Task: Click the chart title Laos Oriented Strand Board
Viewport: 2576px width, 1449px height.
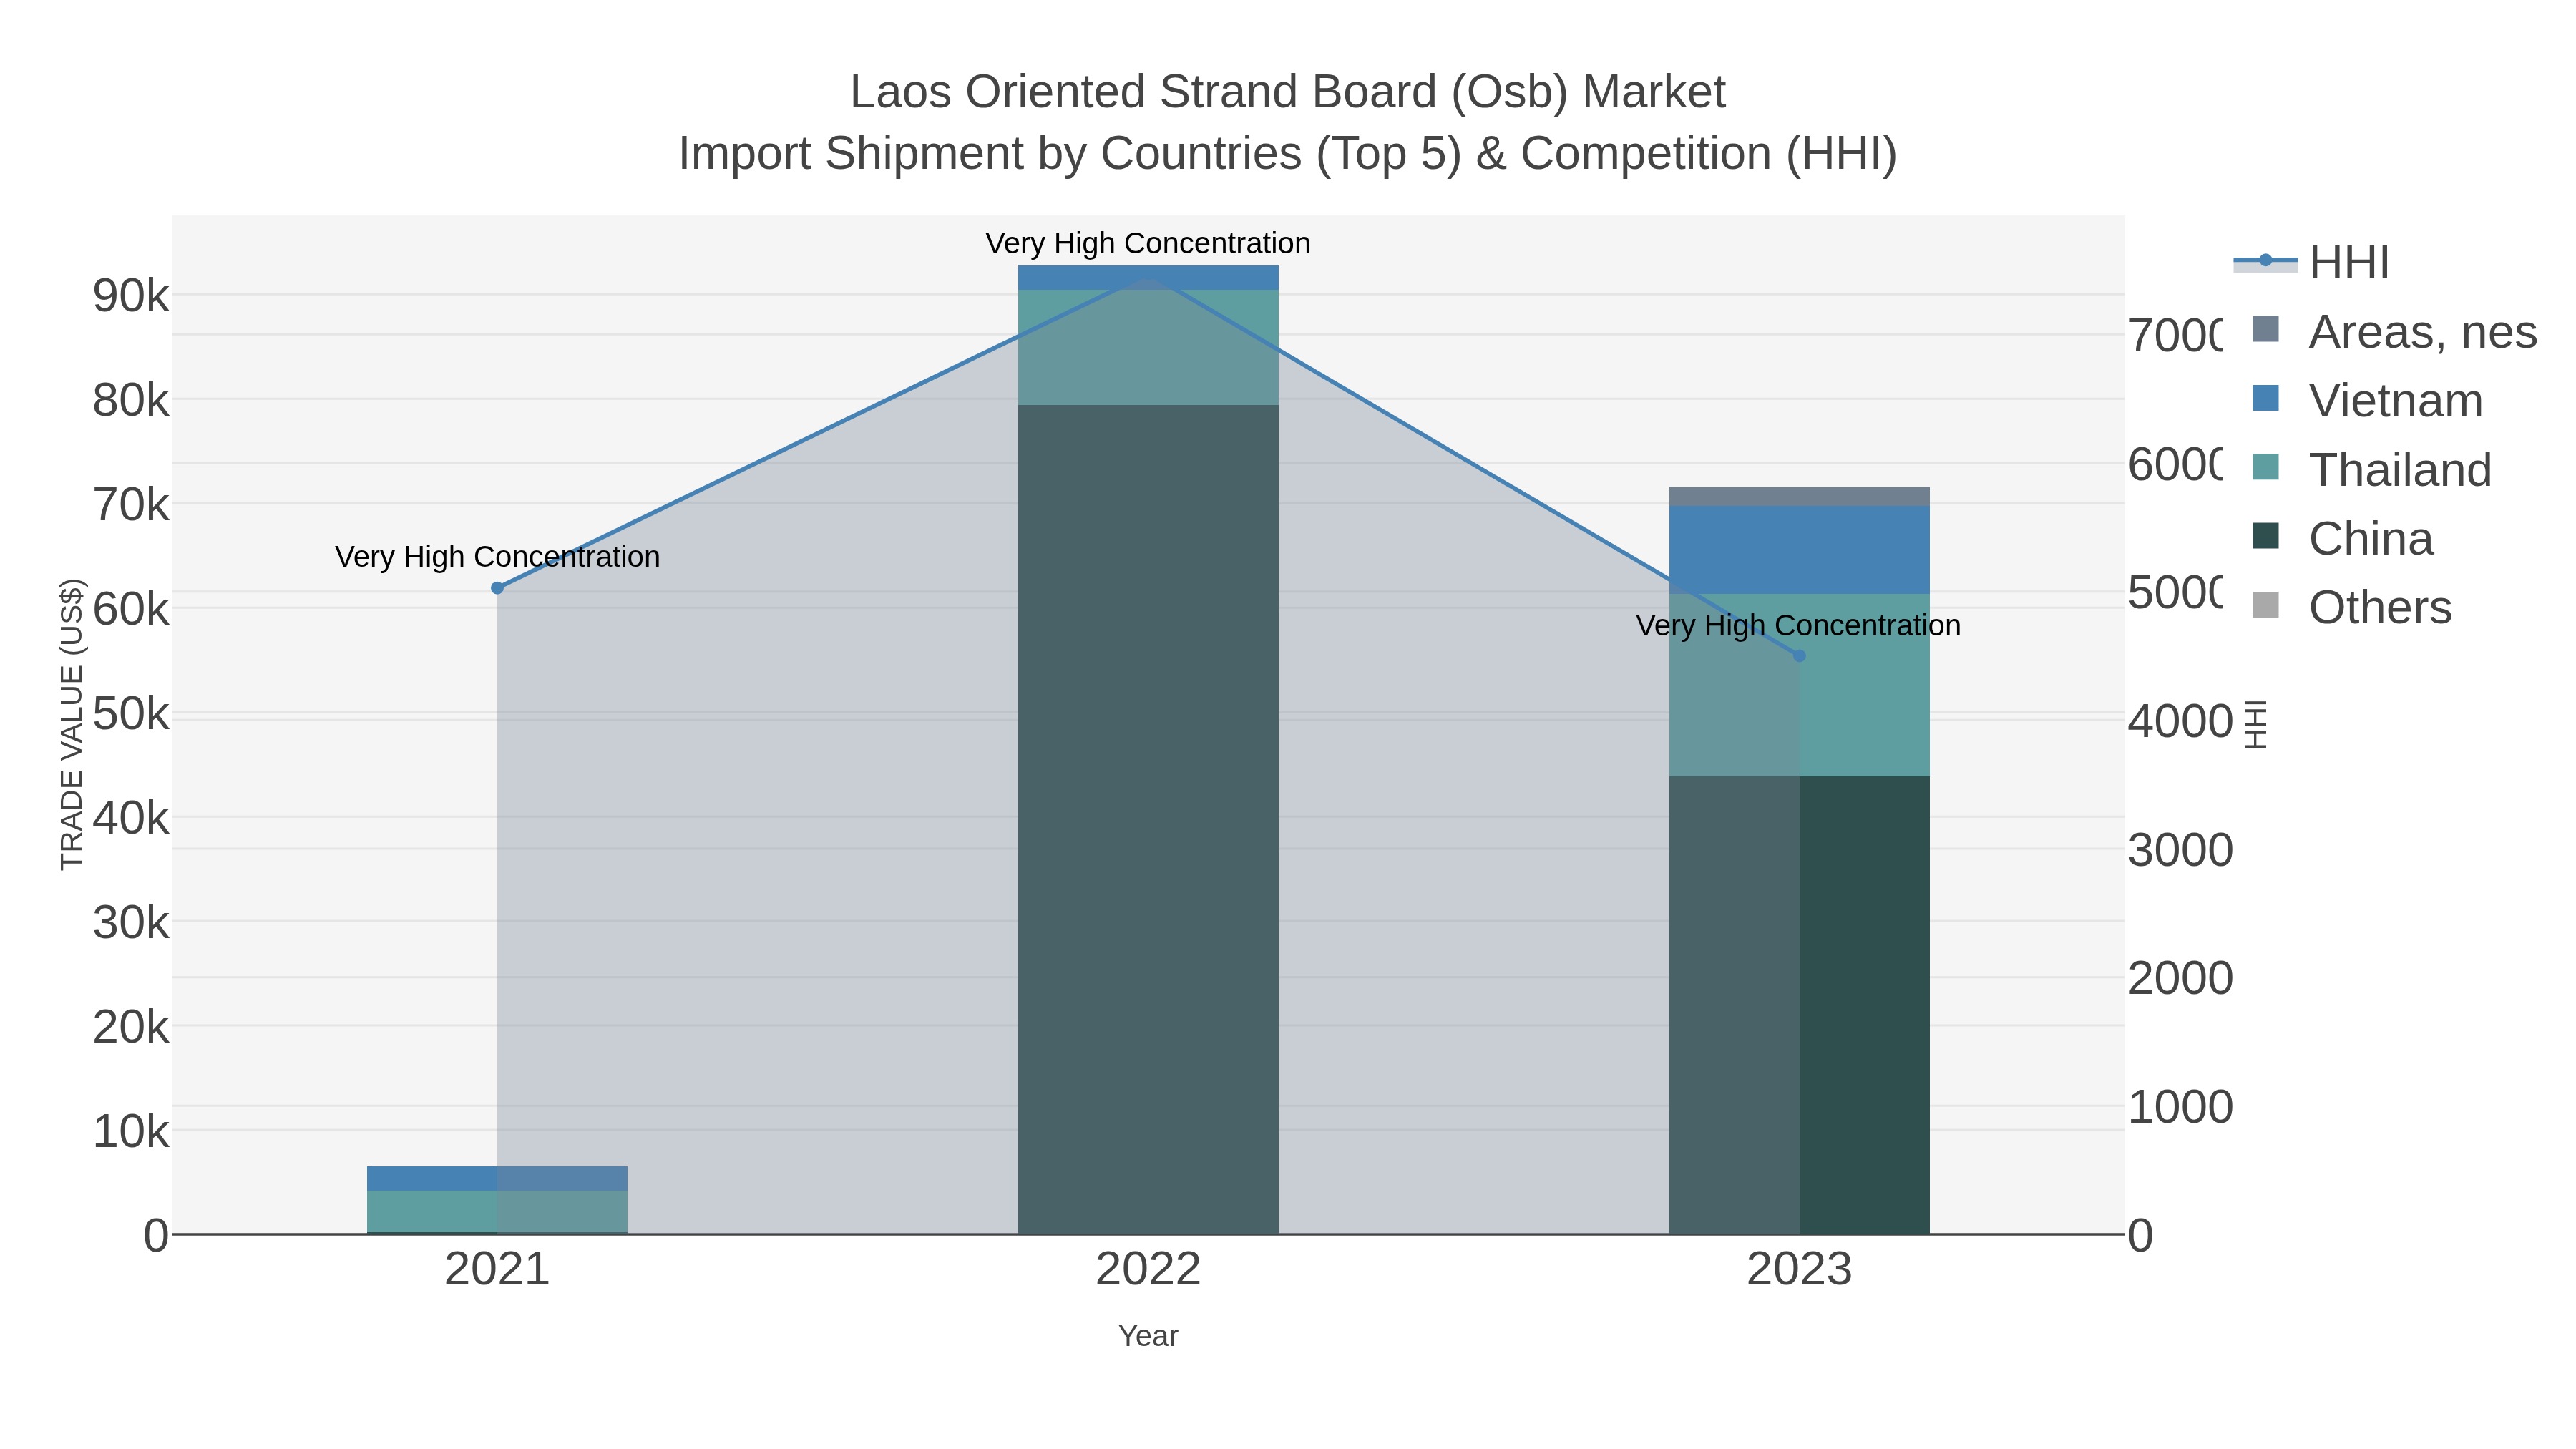Action: coord(1288,92)
